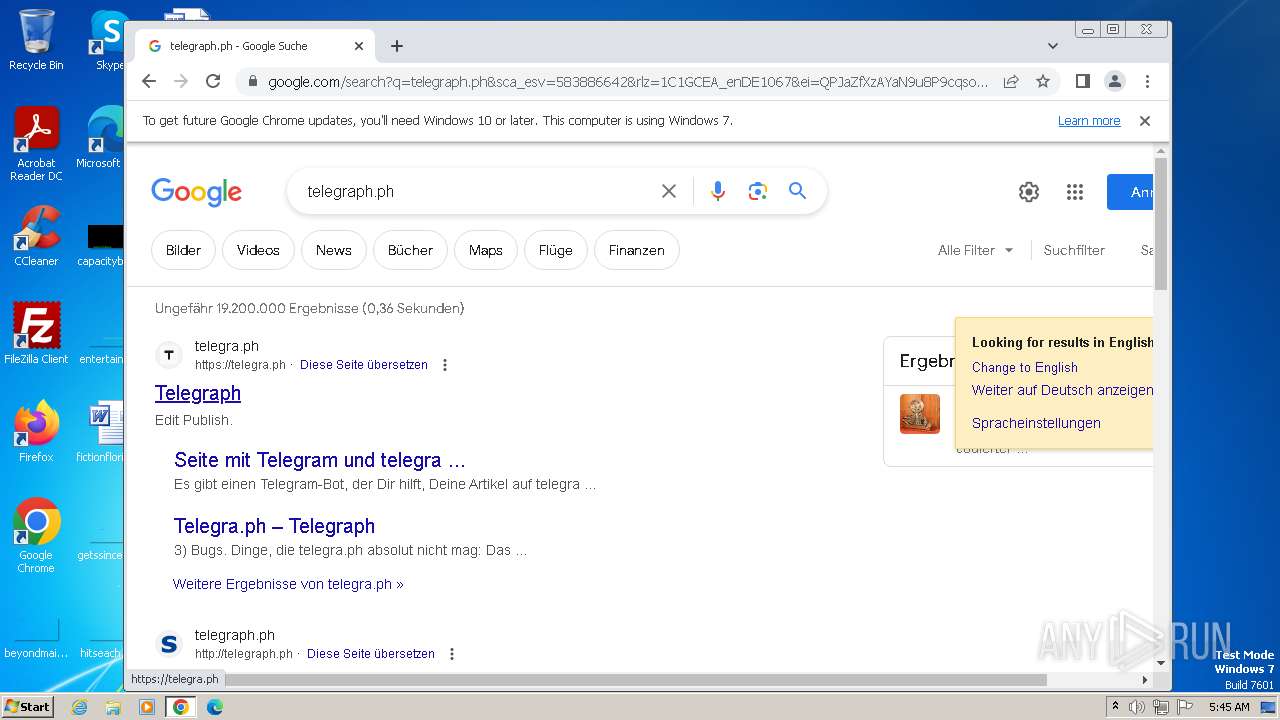Bookmark this page with the star icon

(1043, 81)
